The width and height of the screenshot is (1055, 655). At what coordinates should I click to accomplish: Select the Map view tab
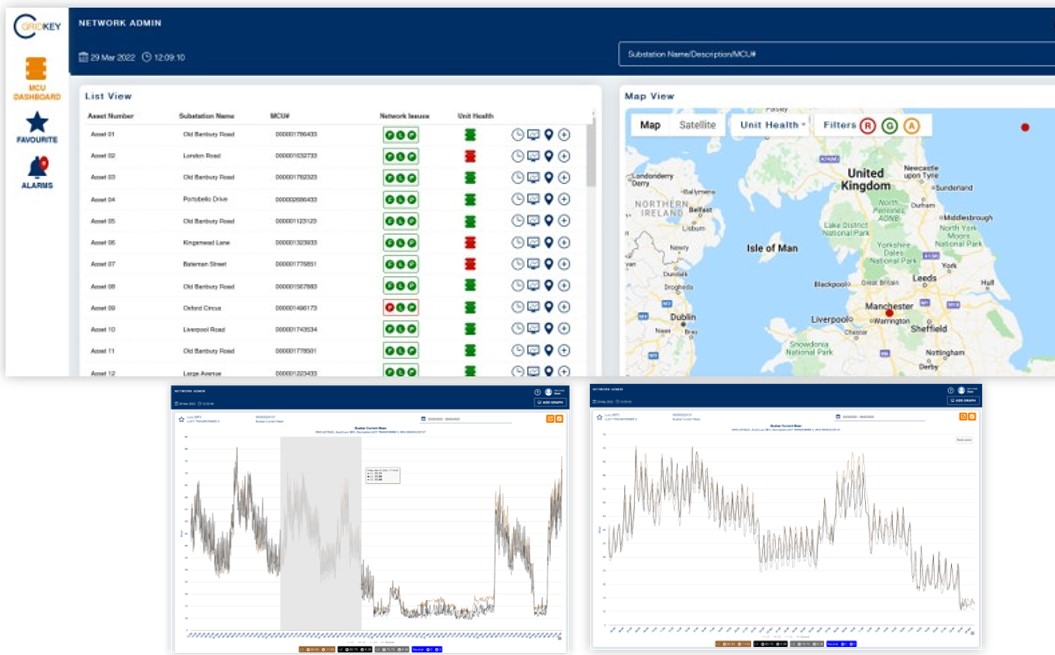650,125
